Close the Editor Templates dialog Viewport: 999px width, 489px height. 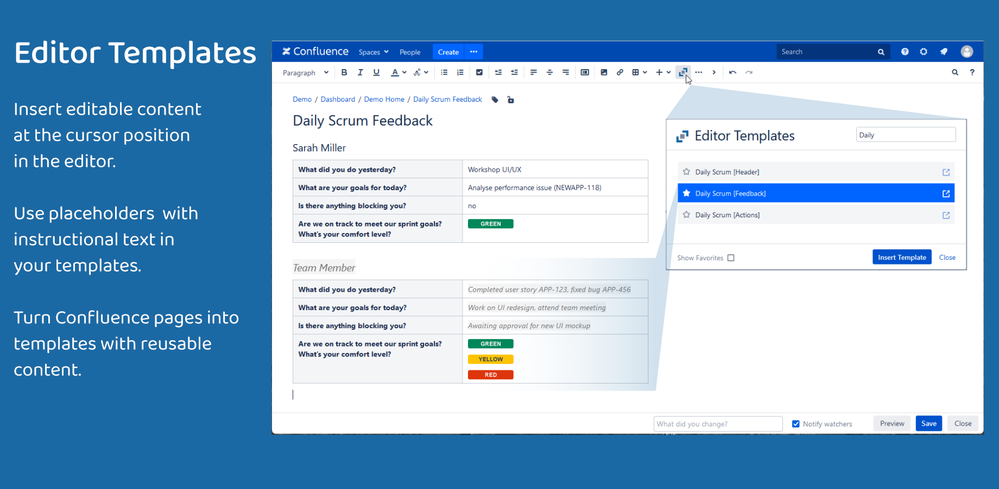click(947, 257)
